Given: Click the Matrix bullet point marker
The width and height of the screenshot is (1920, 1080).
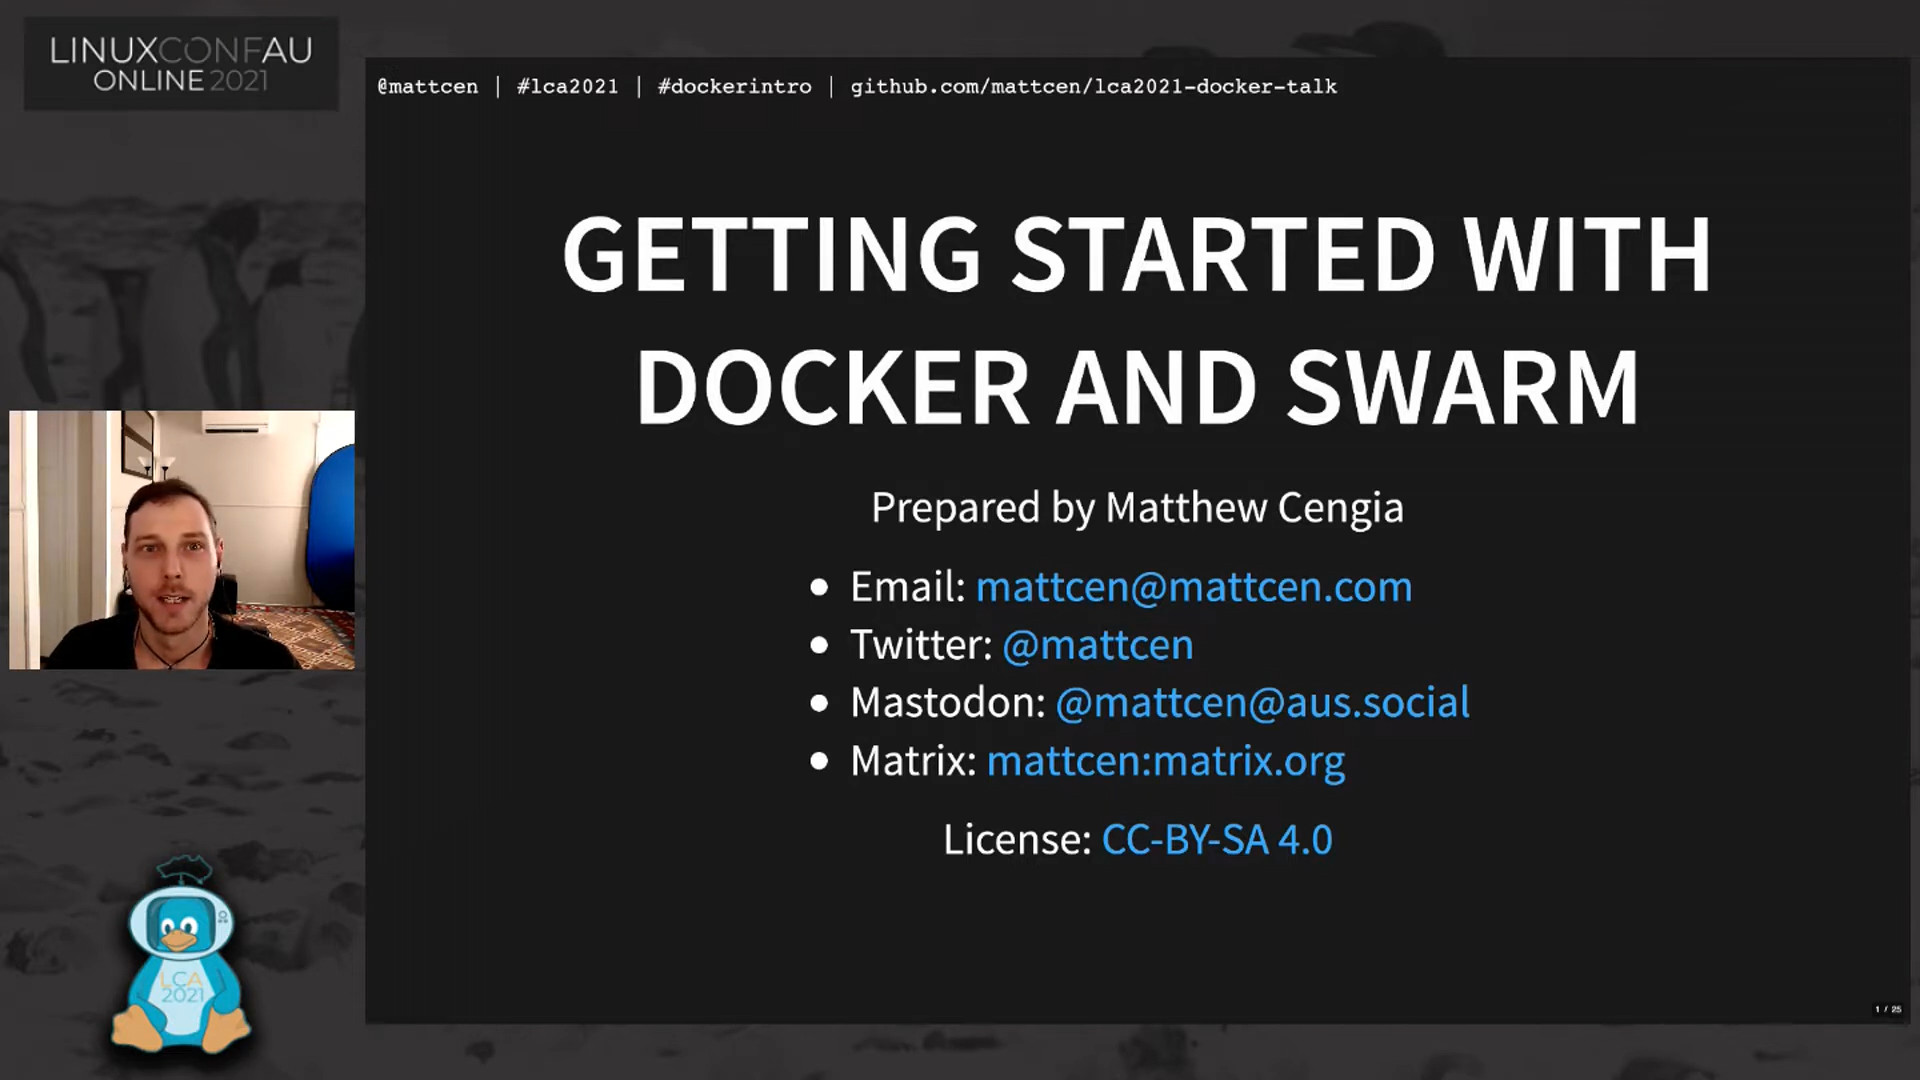Looking at the screenshot, I should 818,761.
